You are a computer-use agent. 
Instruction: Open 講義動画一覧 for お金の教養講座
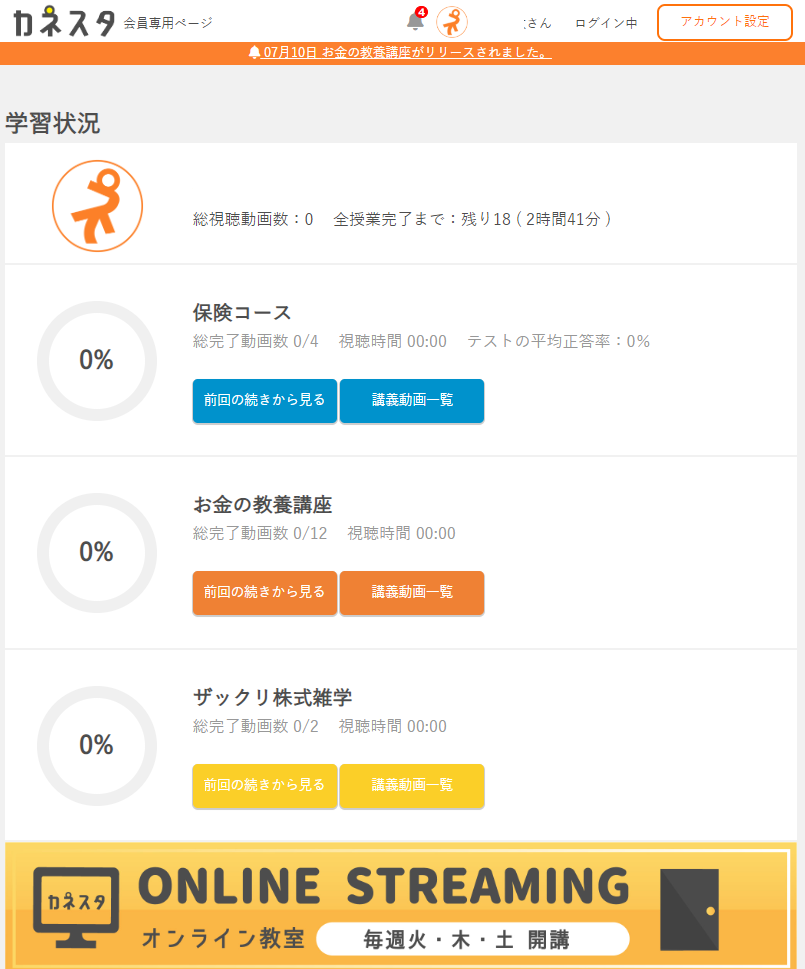click(412, 592)
